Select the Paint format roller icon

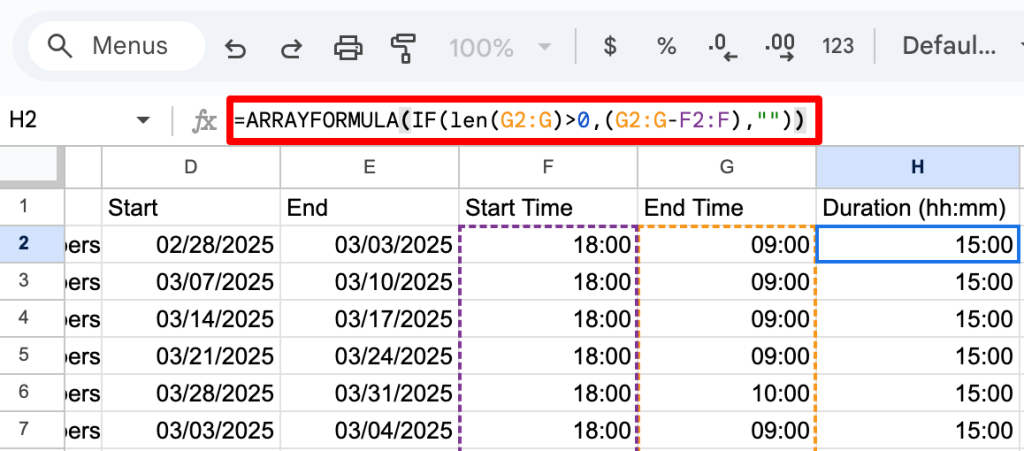tap(404, 47)
